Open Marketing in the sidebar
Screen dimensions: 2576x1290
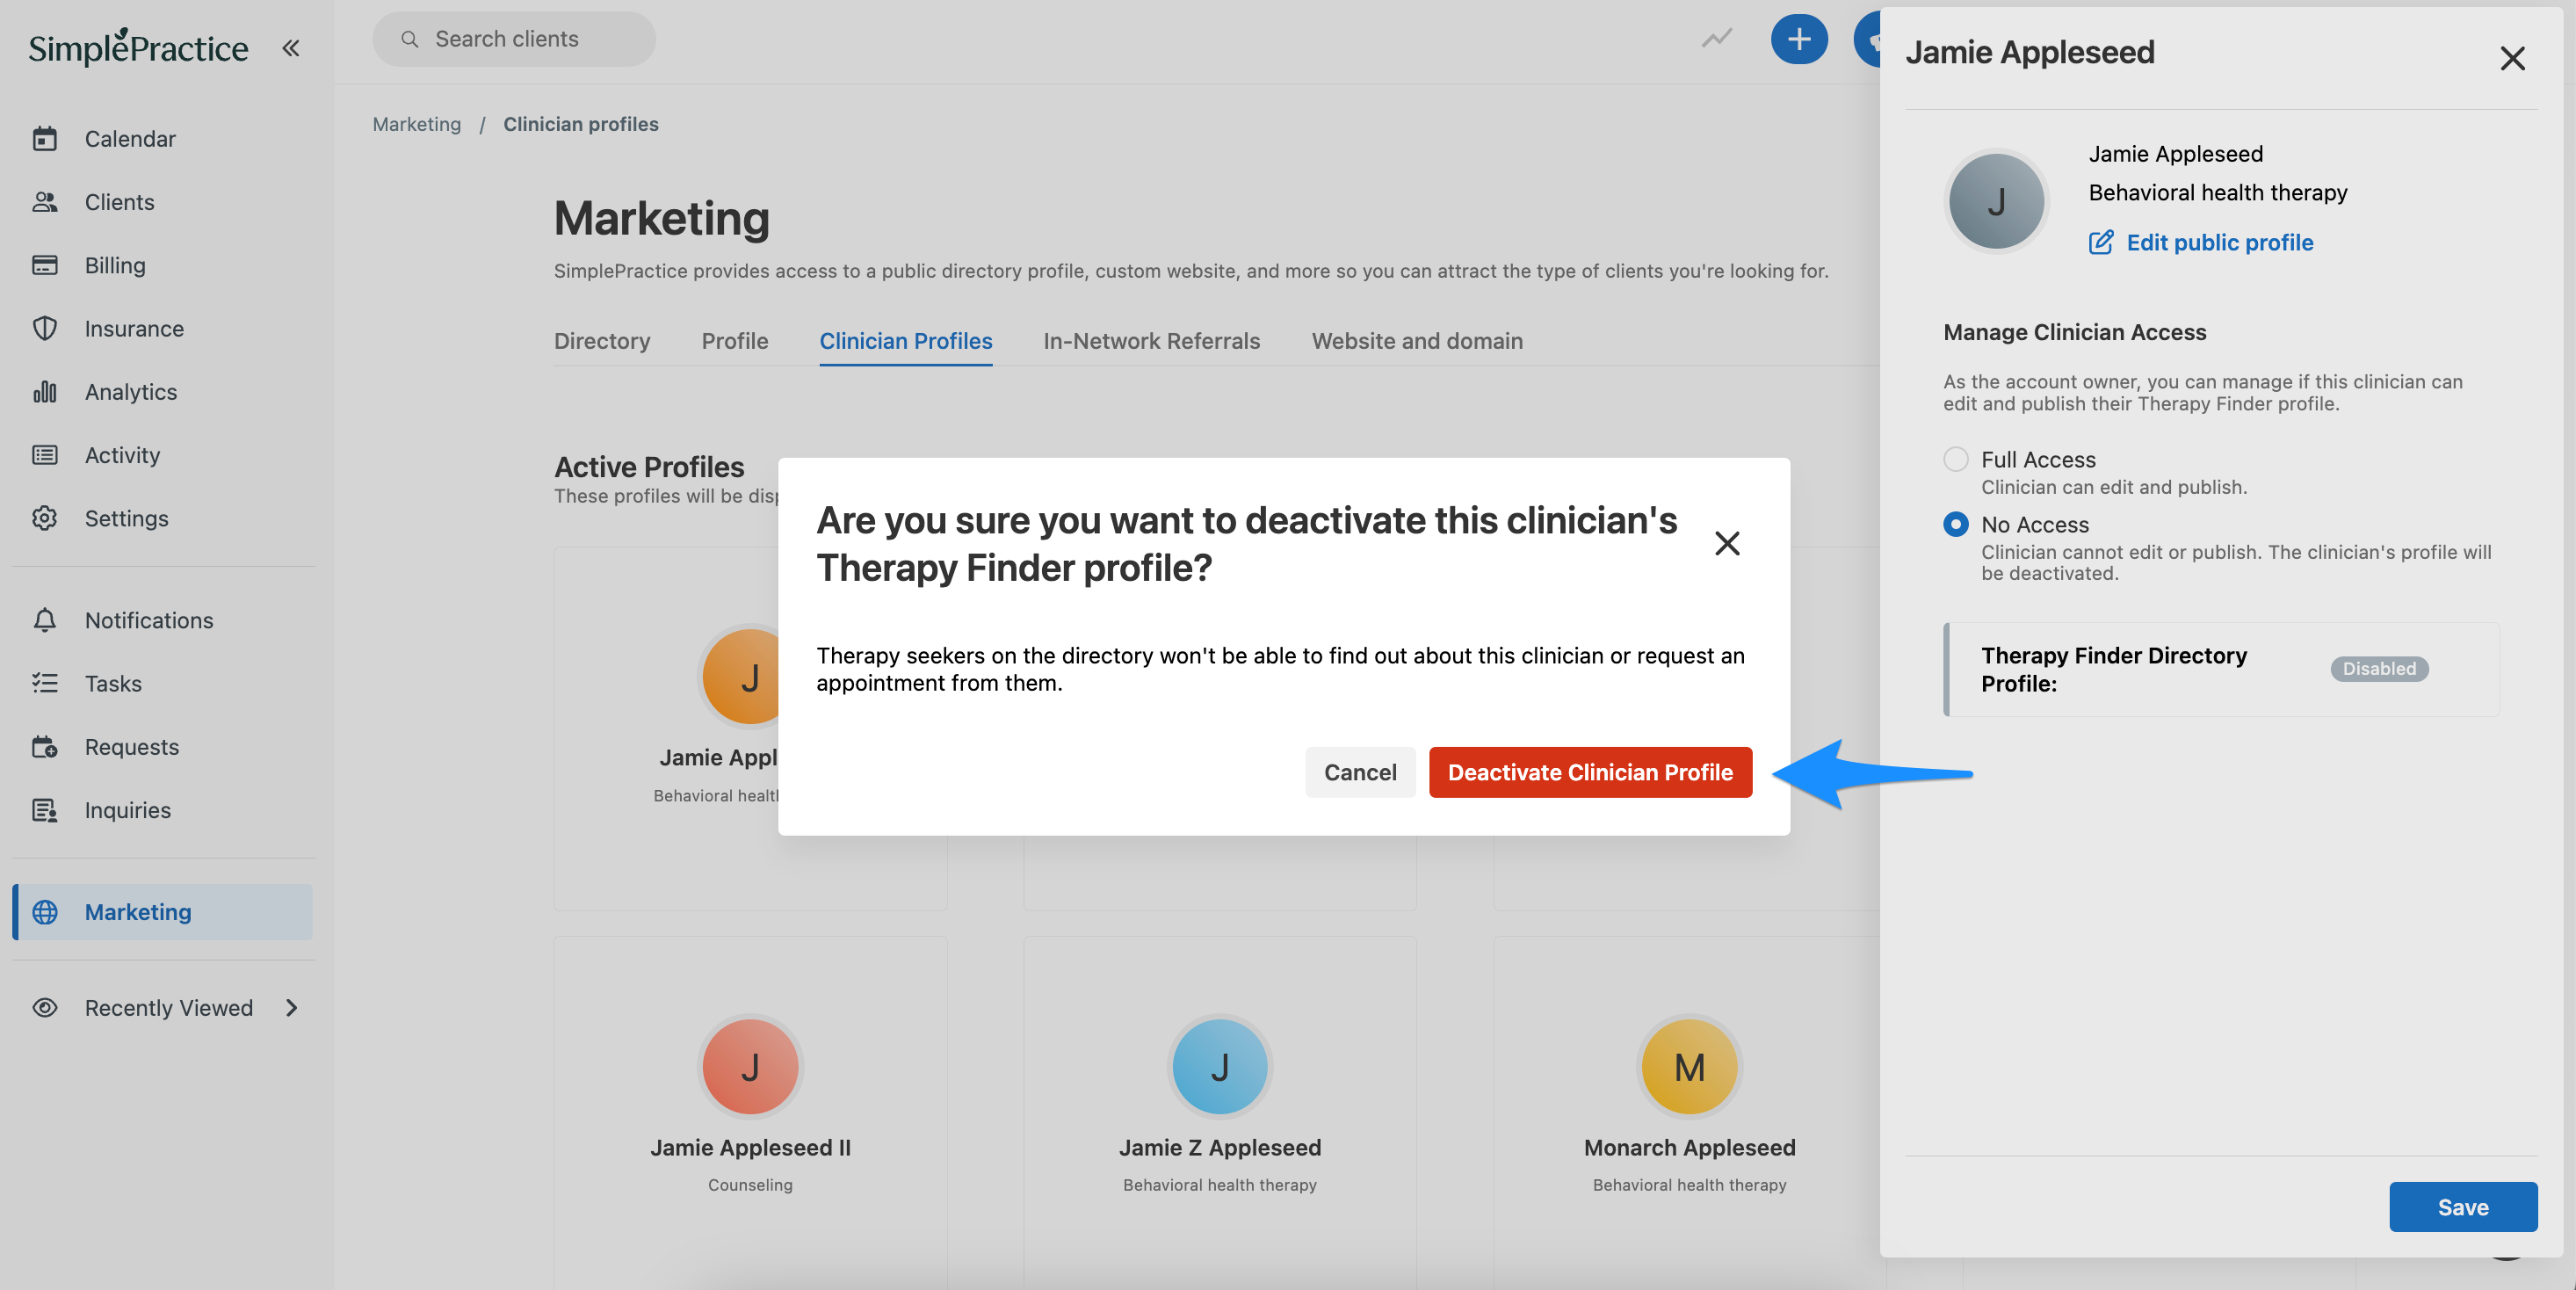162,912
